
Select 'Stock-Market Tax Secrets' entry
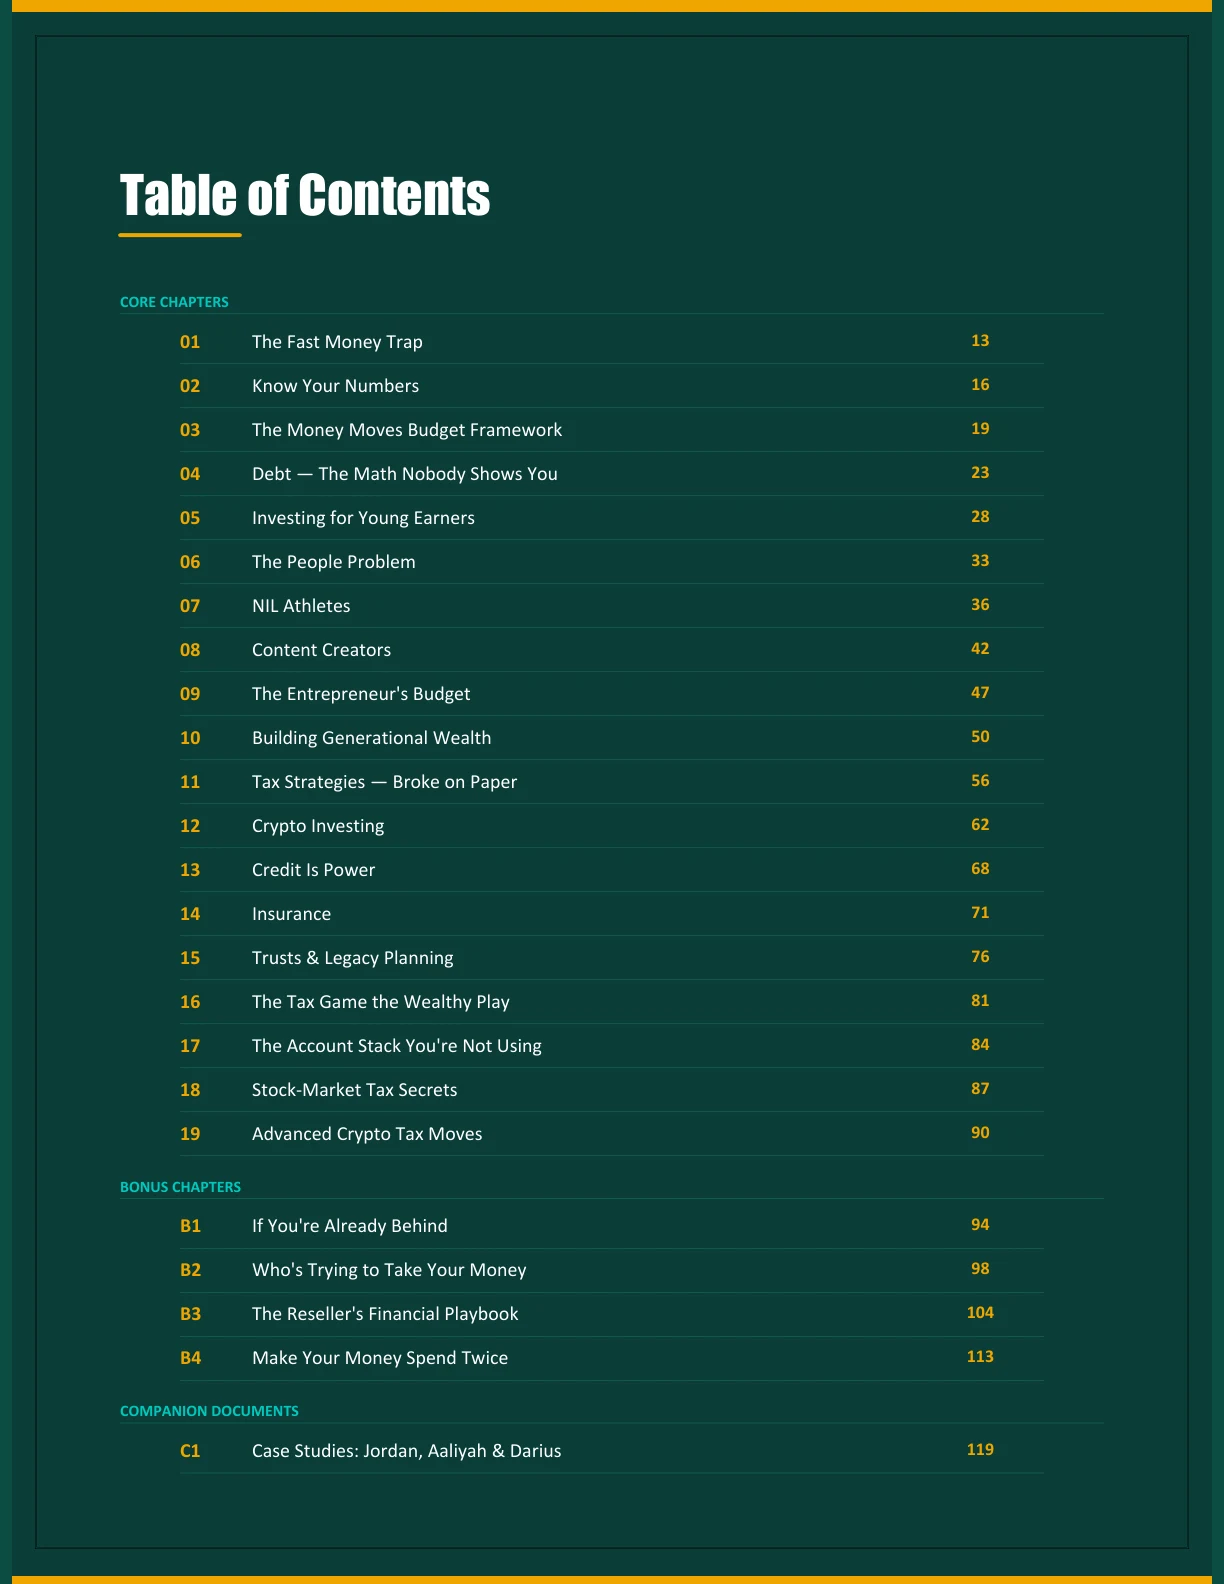tap(354, 1090)
